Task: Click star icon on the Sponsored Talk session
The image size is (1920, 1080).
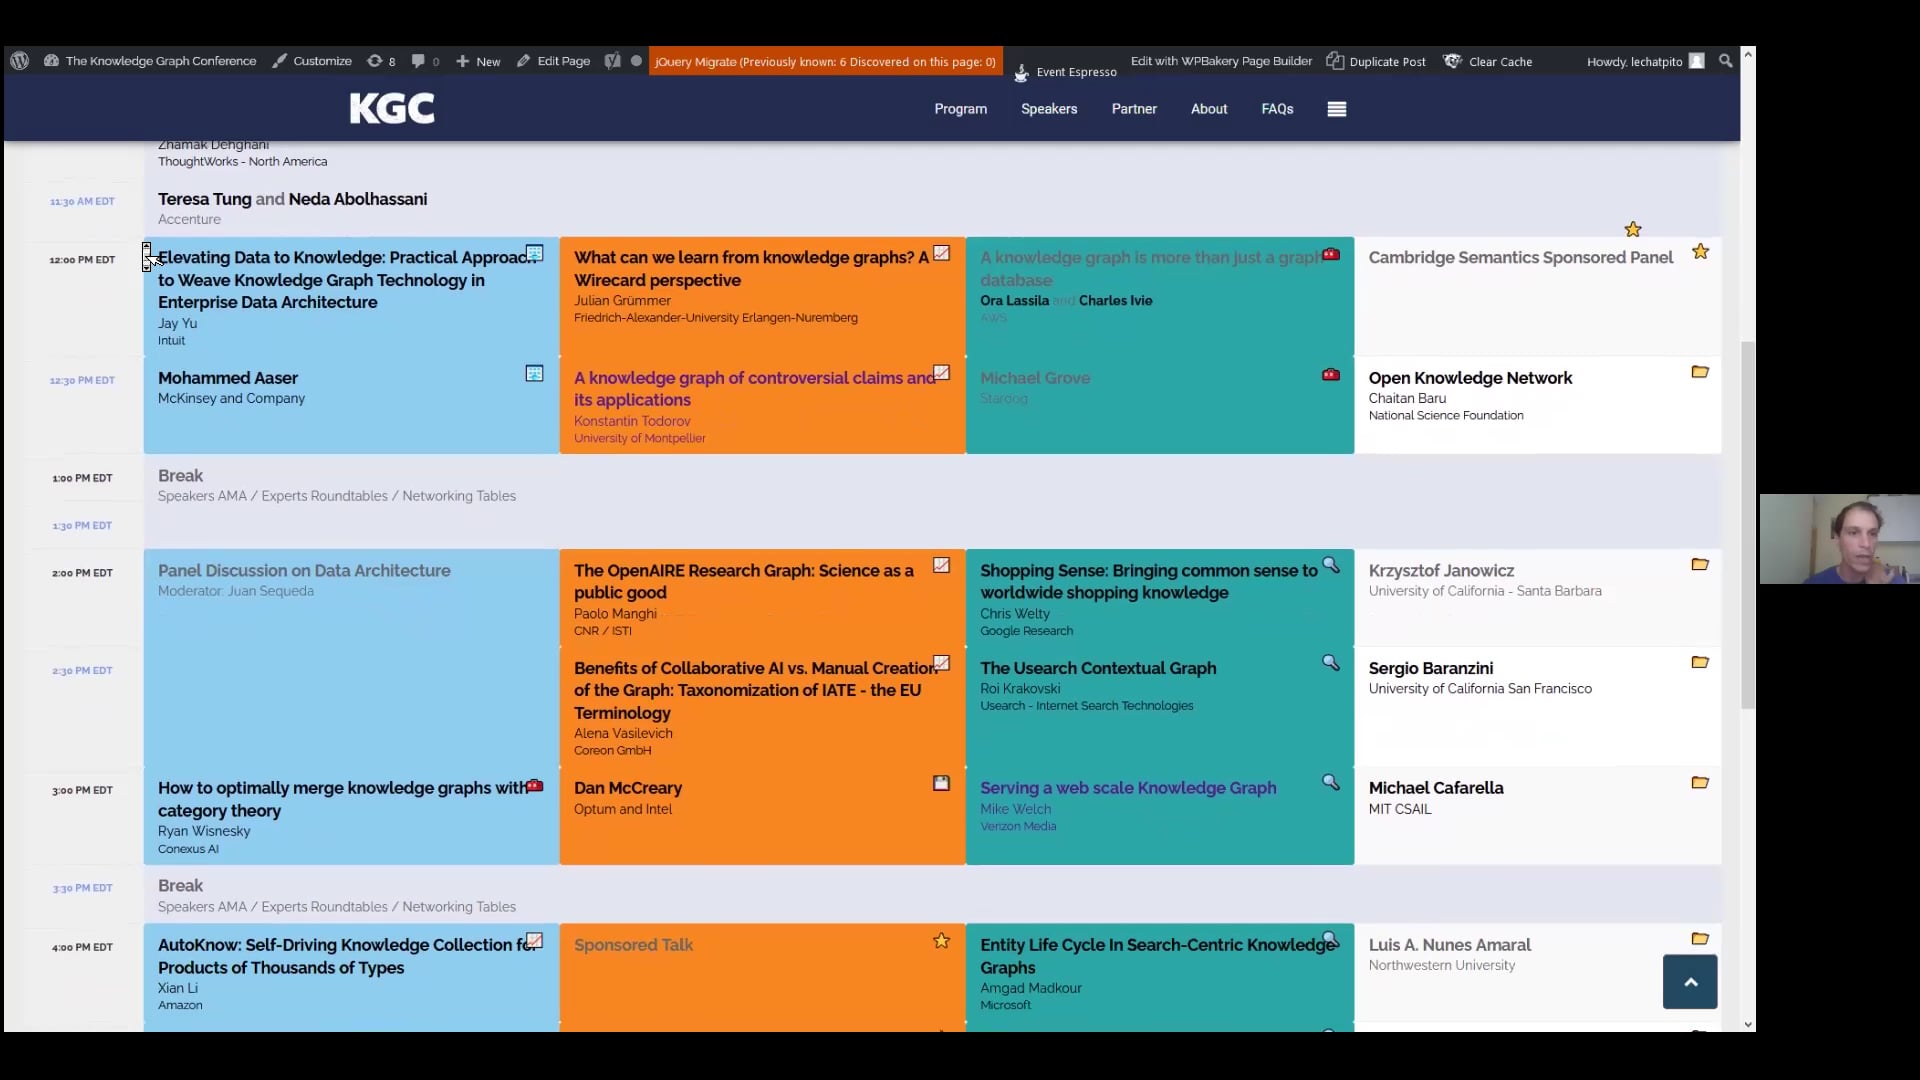Action: 941,941
